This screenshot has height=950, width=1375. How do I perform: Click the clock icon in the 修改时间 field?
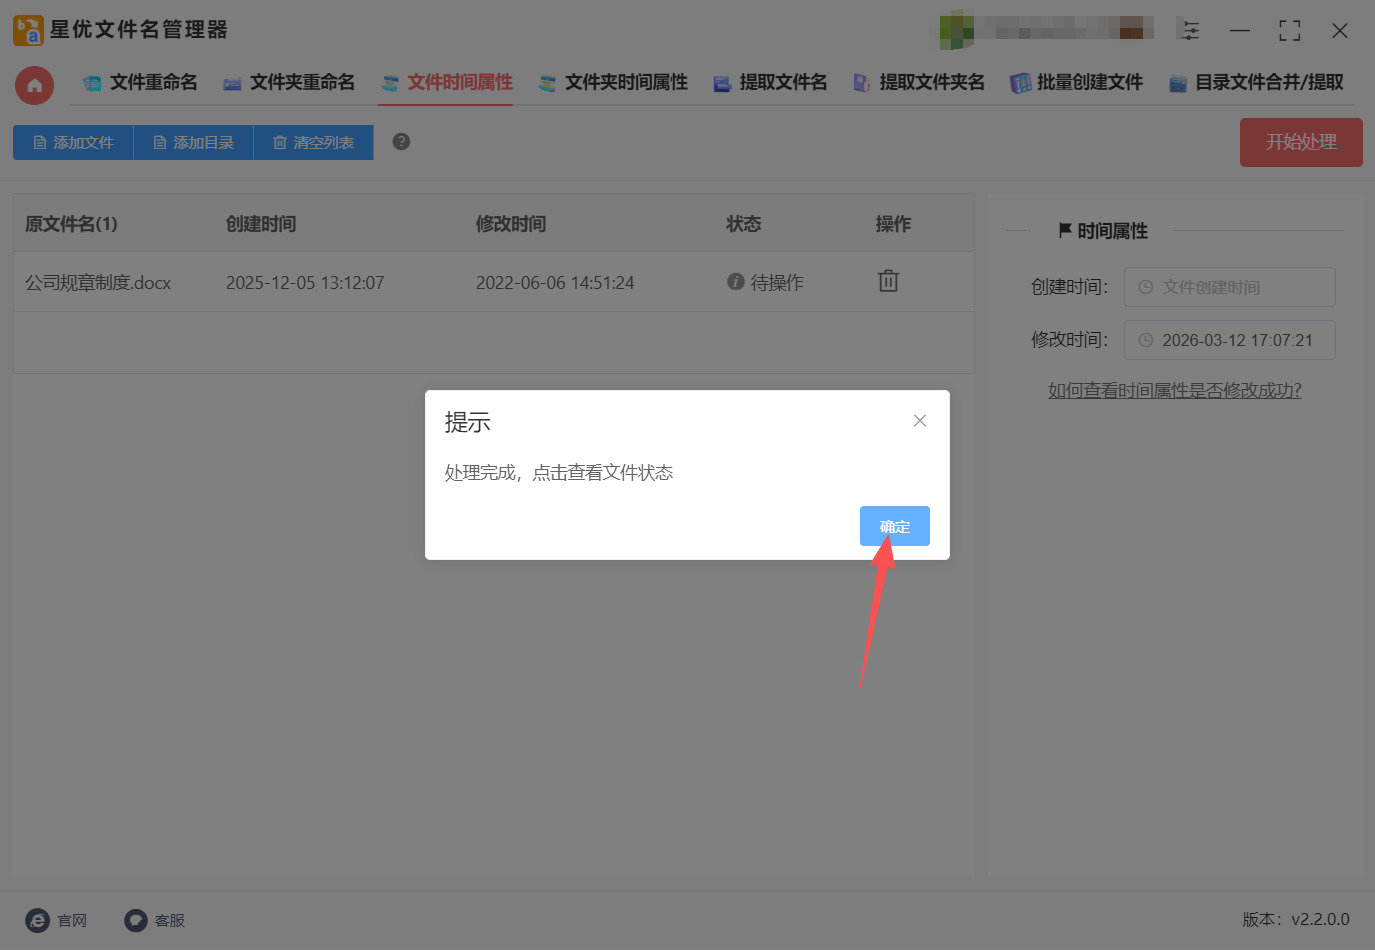point(1146,340)
